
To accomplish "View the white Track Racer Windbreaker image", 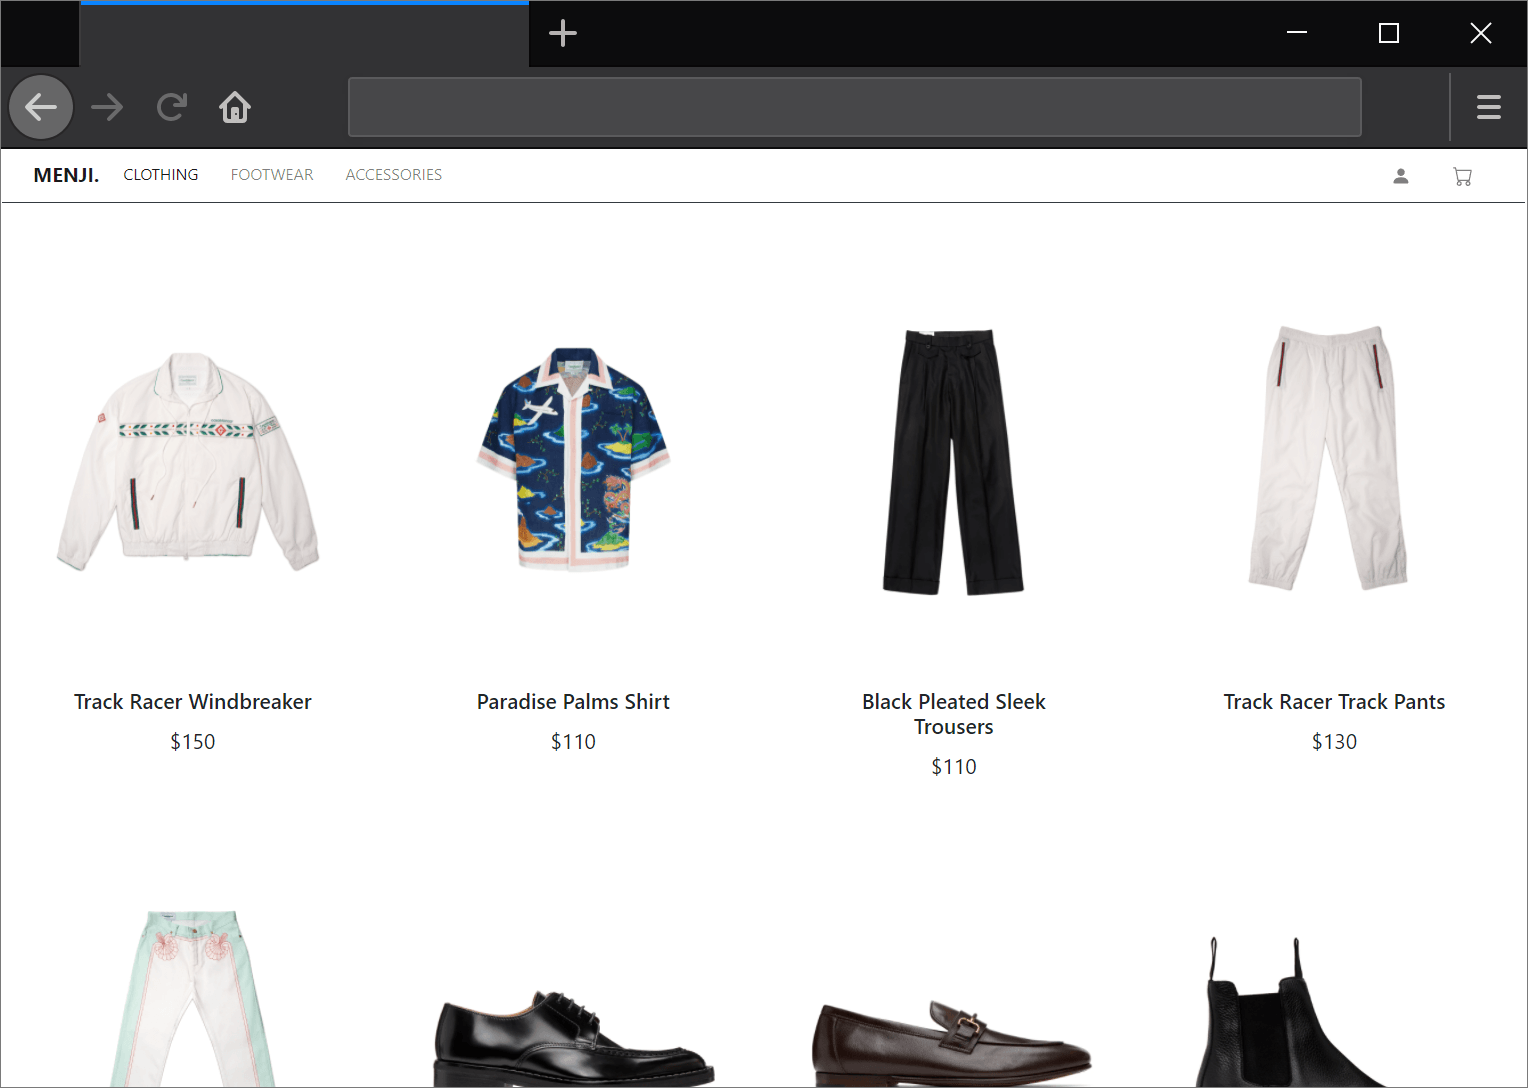I will (x=189, y=460).
